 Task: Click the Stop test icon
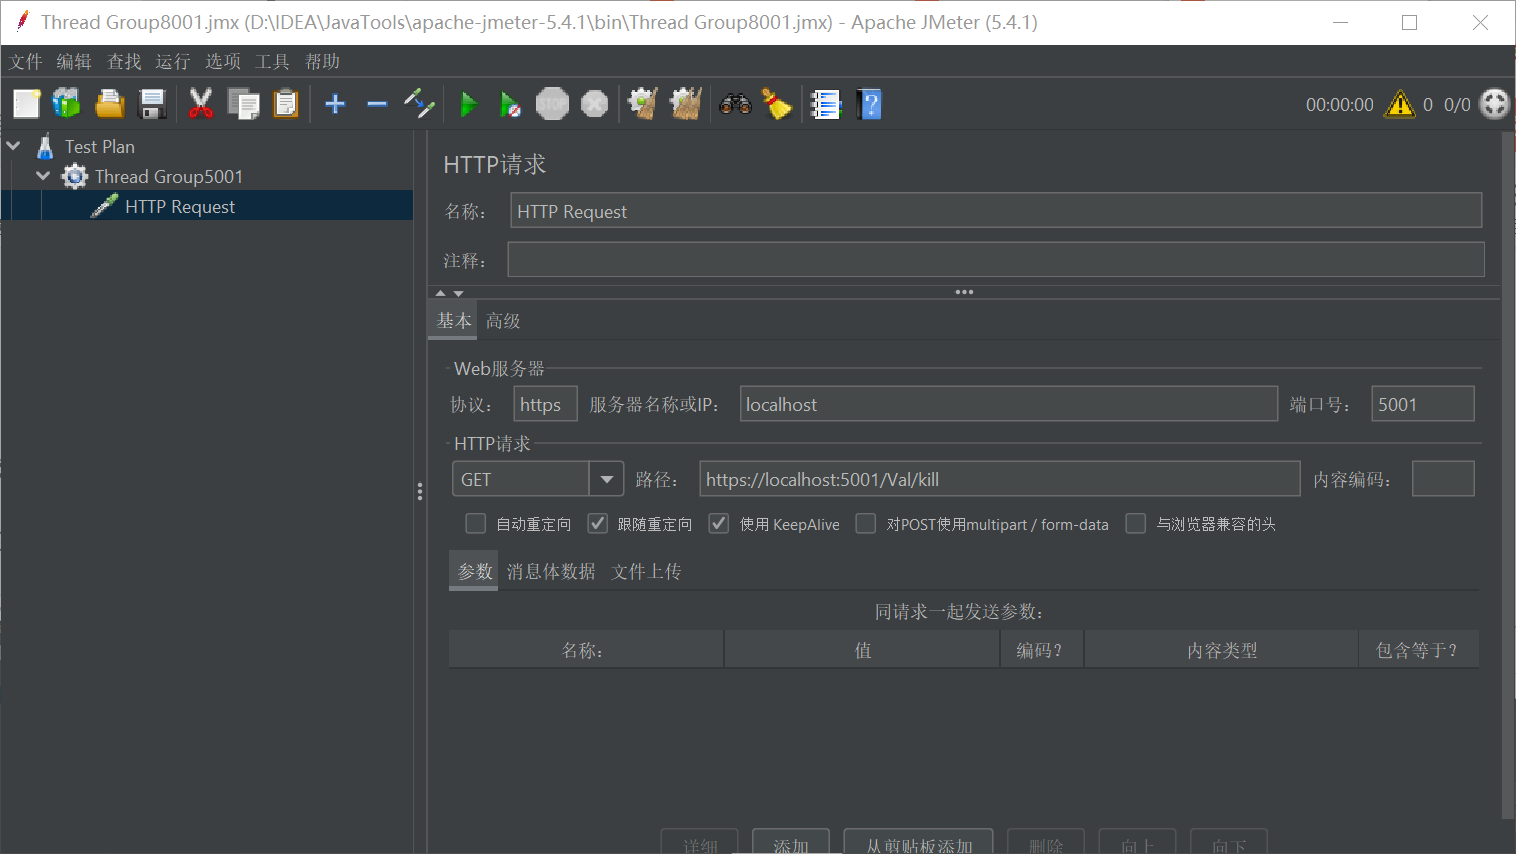tap(552, 104)
